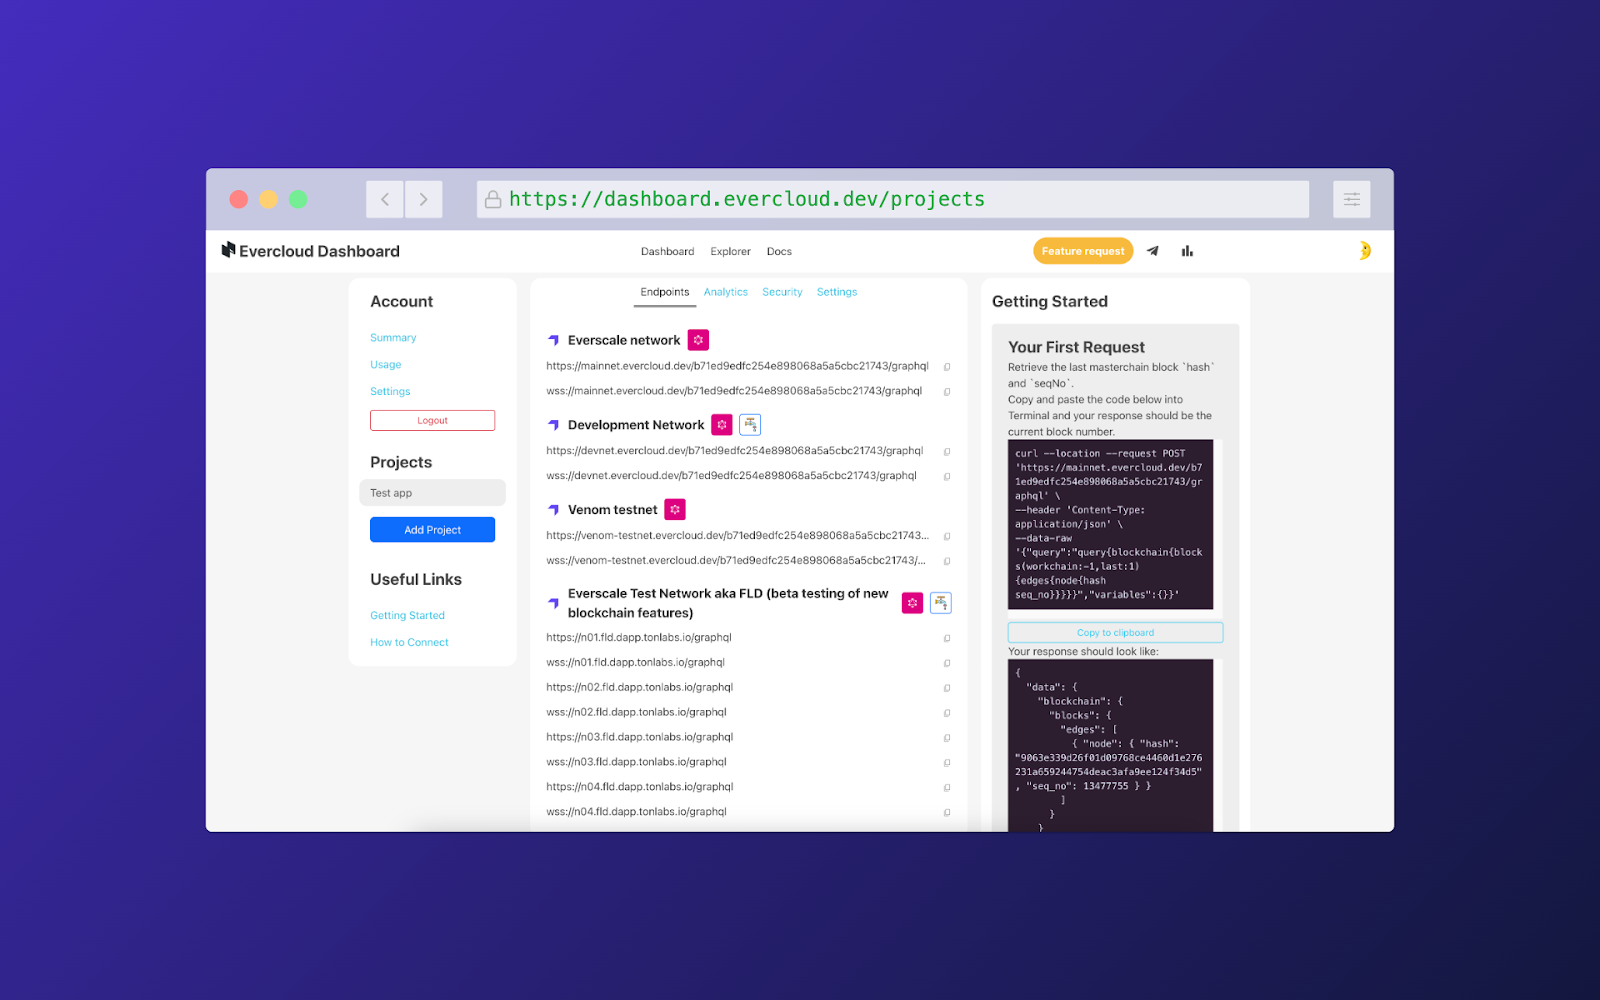
Task: Copy the https devnet.evercloud.dev endpoint
Action: point(947,452)
